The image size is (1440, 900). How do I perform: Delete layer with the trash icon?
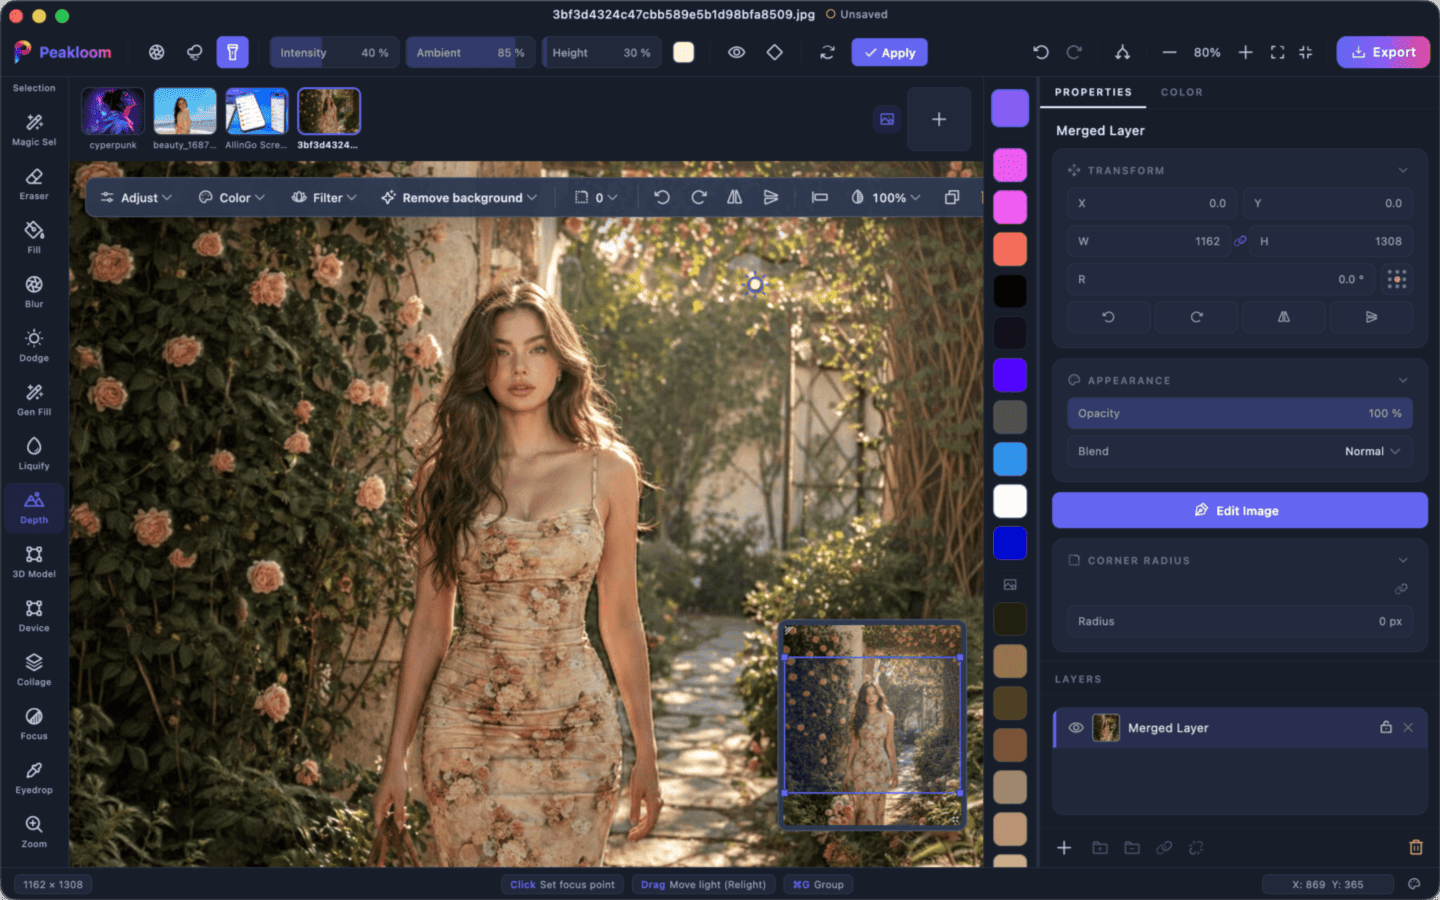click(1416, 847)
